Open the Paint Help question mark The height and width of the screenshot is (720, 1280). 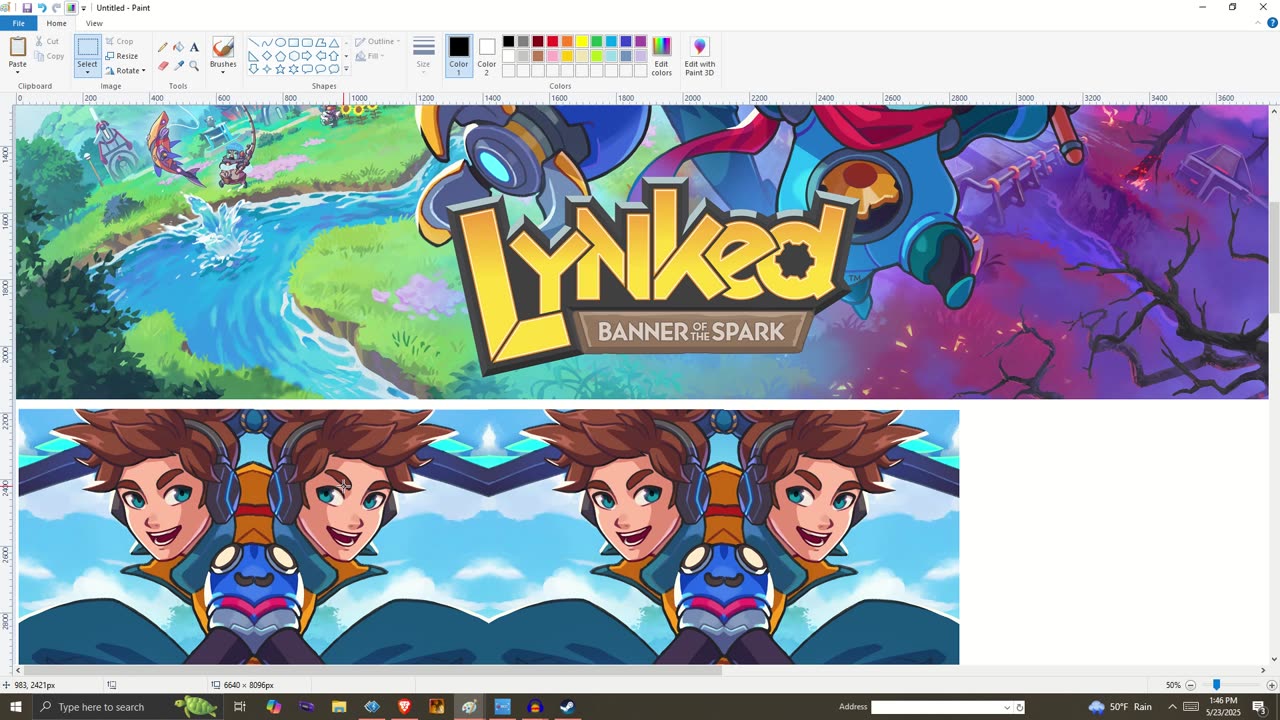pos(1272,23)
